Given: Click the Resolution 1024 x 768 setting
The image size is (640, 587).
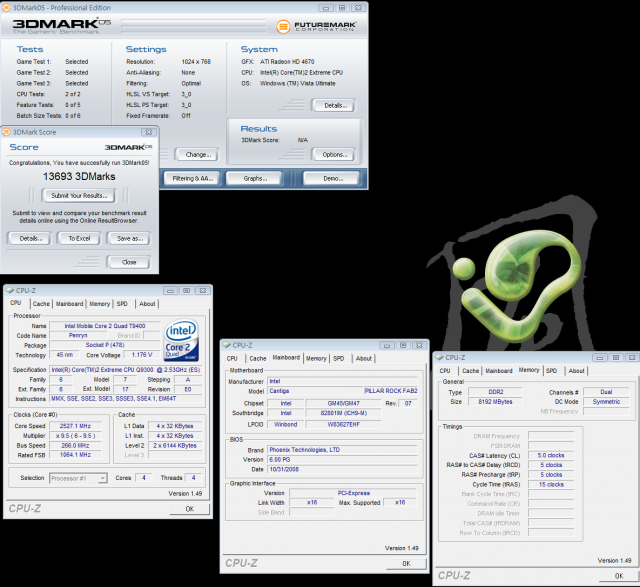Looking at the screenshot, I should [196, 62].
